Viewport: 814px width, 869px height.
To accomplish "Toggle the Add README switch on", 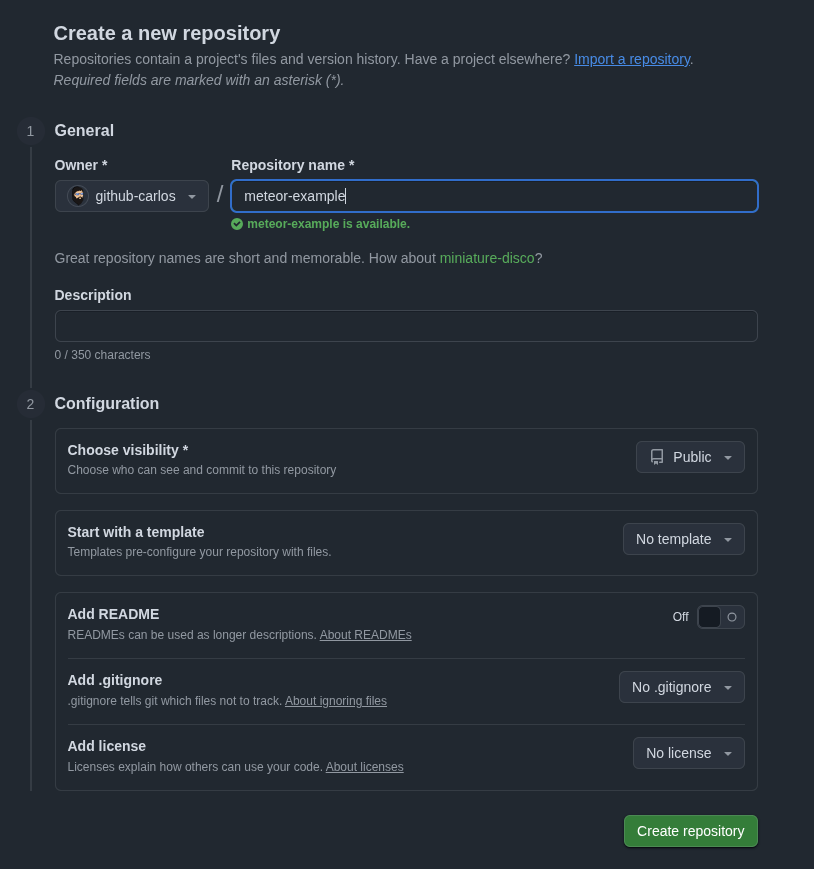I will tap(720, 617).
